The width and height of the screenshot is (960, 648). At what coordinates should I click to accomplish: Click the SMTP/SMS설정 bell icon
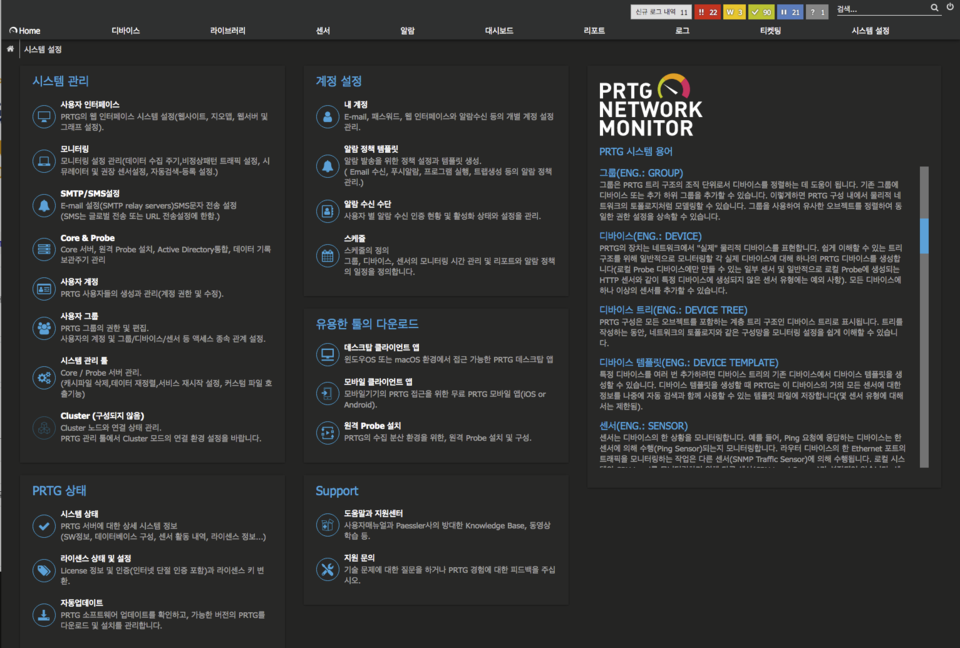(x=44, y=205)
